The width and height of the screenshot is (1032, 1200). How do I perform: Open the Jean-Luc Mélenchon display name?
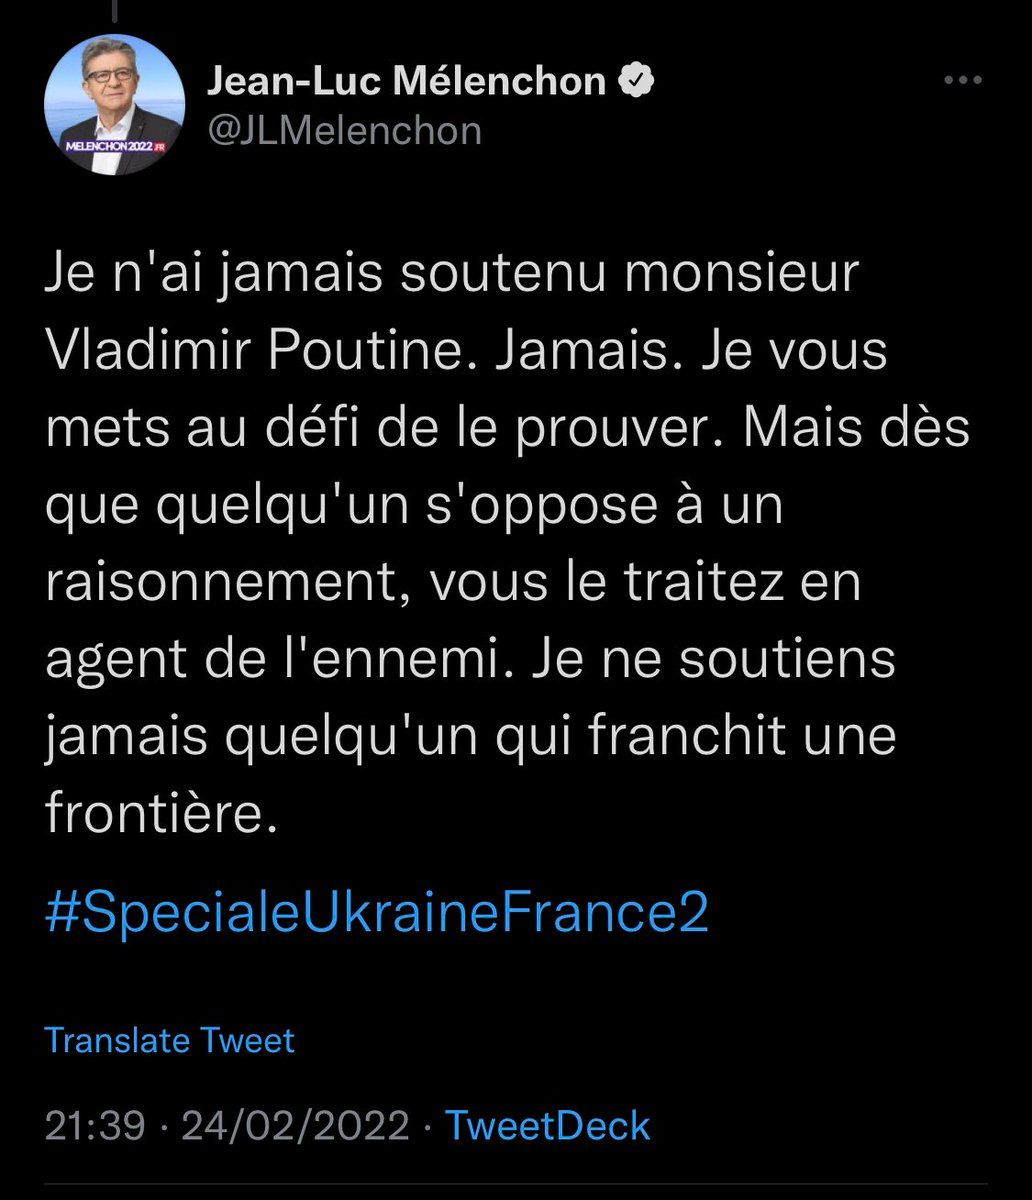click(x=406, y=82)
